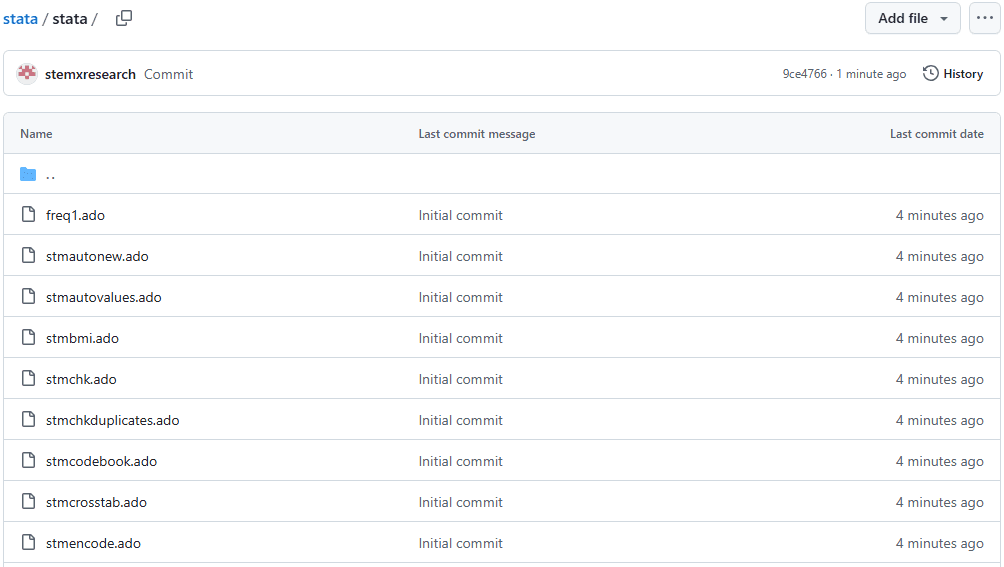Open commit hash 9ce4766
Image resolution: width=1004 pixels, height=567 pixels.
804,74
